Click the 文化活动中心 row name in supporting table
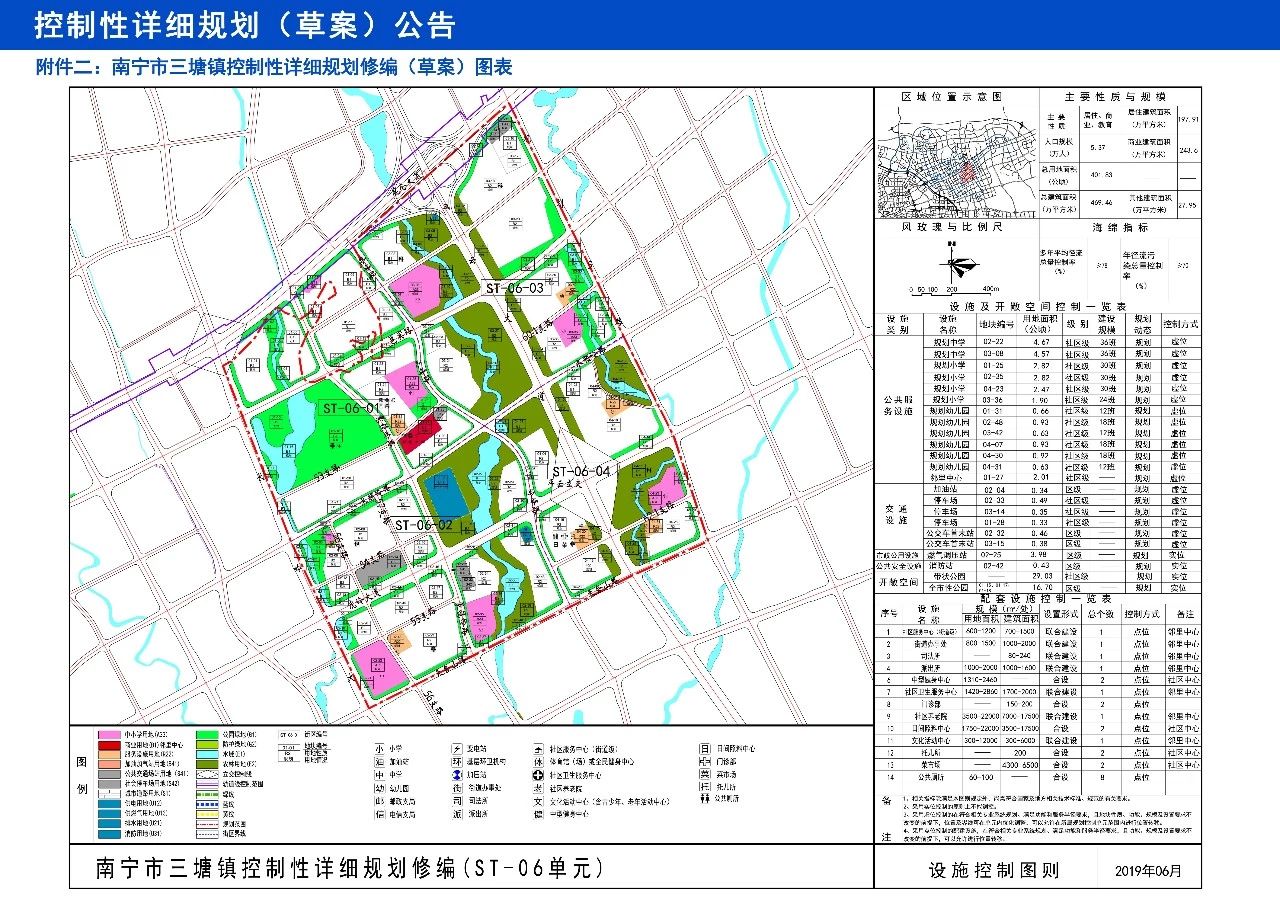Screen dimensions: 1280x905 click(x=931, y=740)
